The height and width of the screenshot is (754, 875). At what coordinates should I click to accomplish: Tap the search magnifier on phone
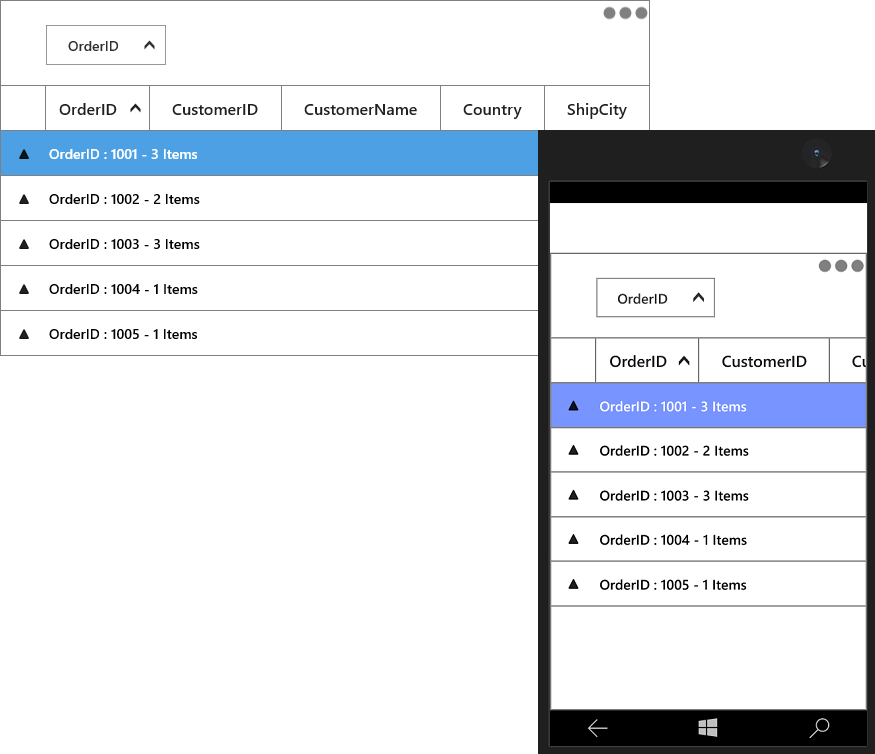[x=819, y=728]
